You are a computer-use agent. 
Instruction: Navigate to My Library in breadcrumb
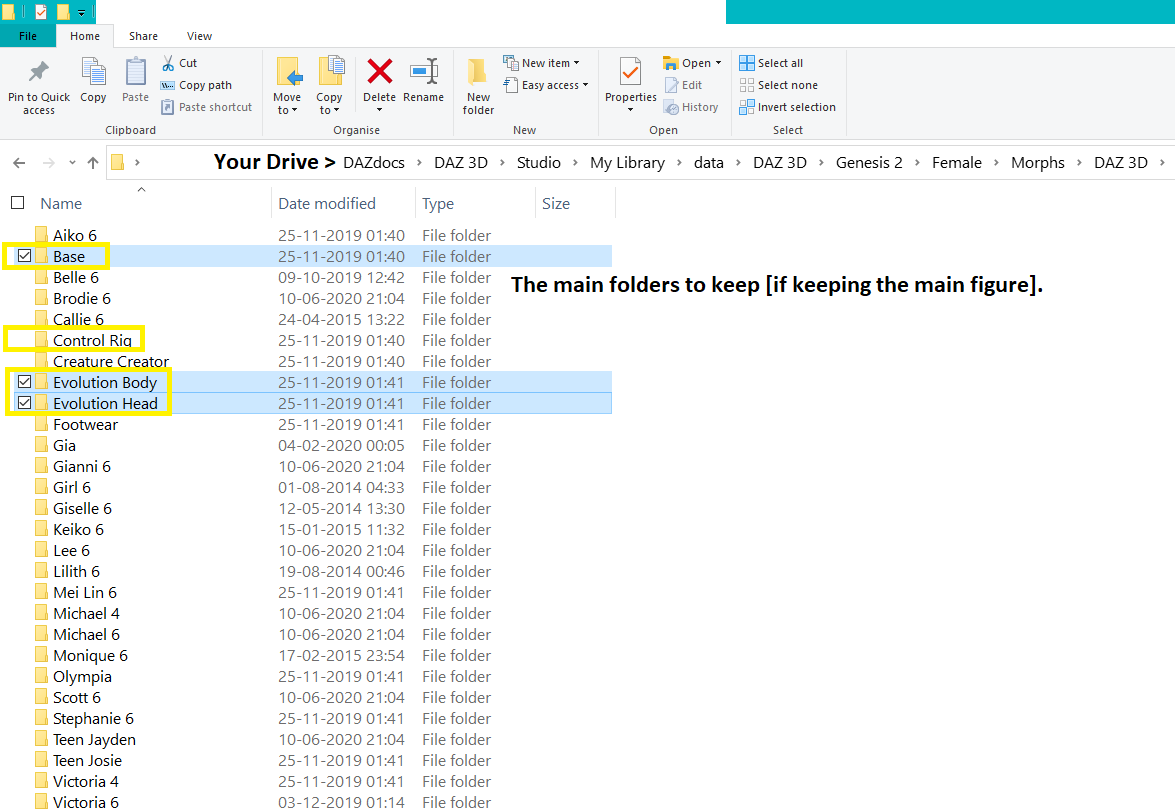point(627,163)
